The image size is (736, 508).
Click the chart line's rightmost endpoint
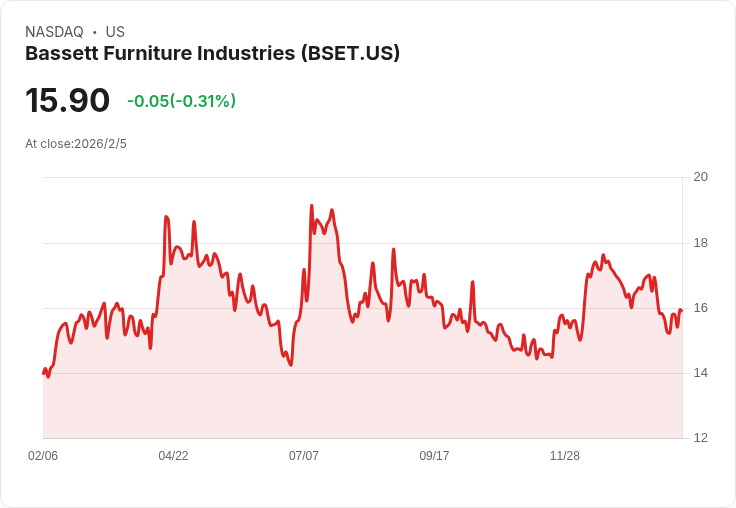coord(682,310)
